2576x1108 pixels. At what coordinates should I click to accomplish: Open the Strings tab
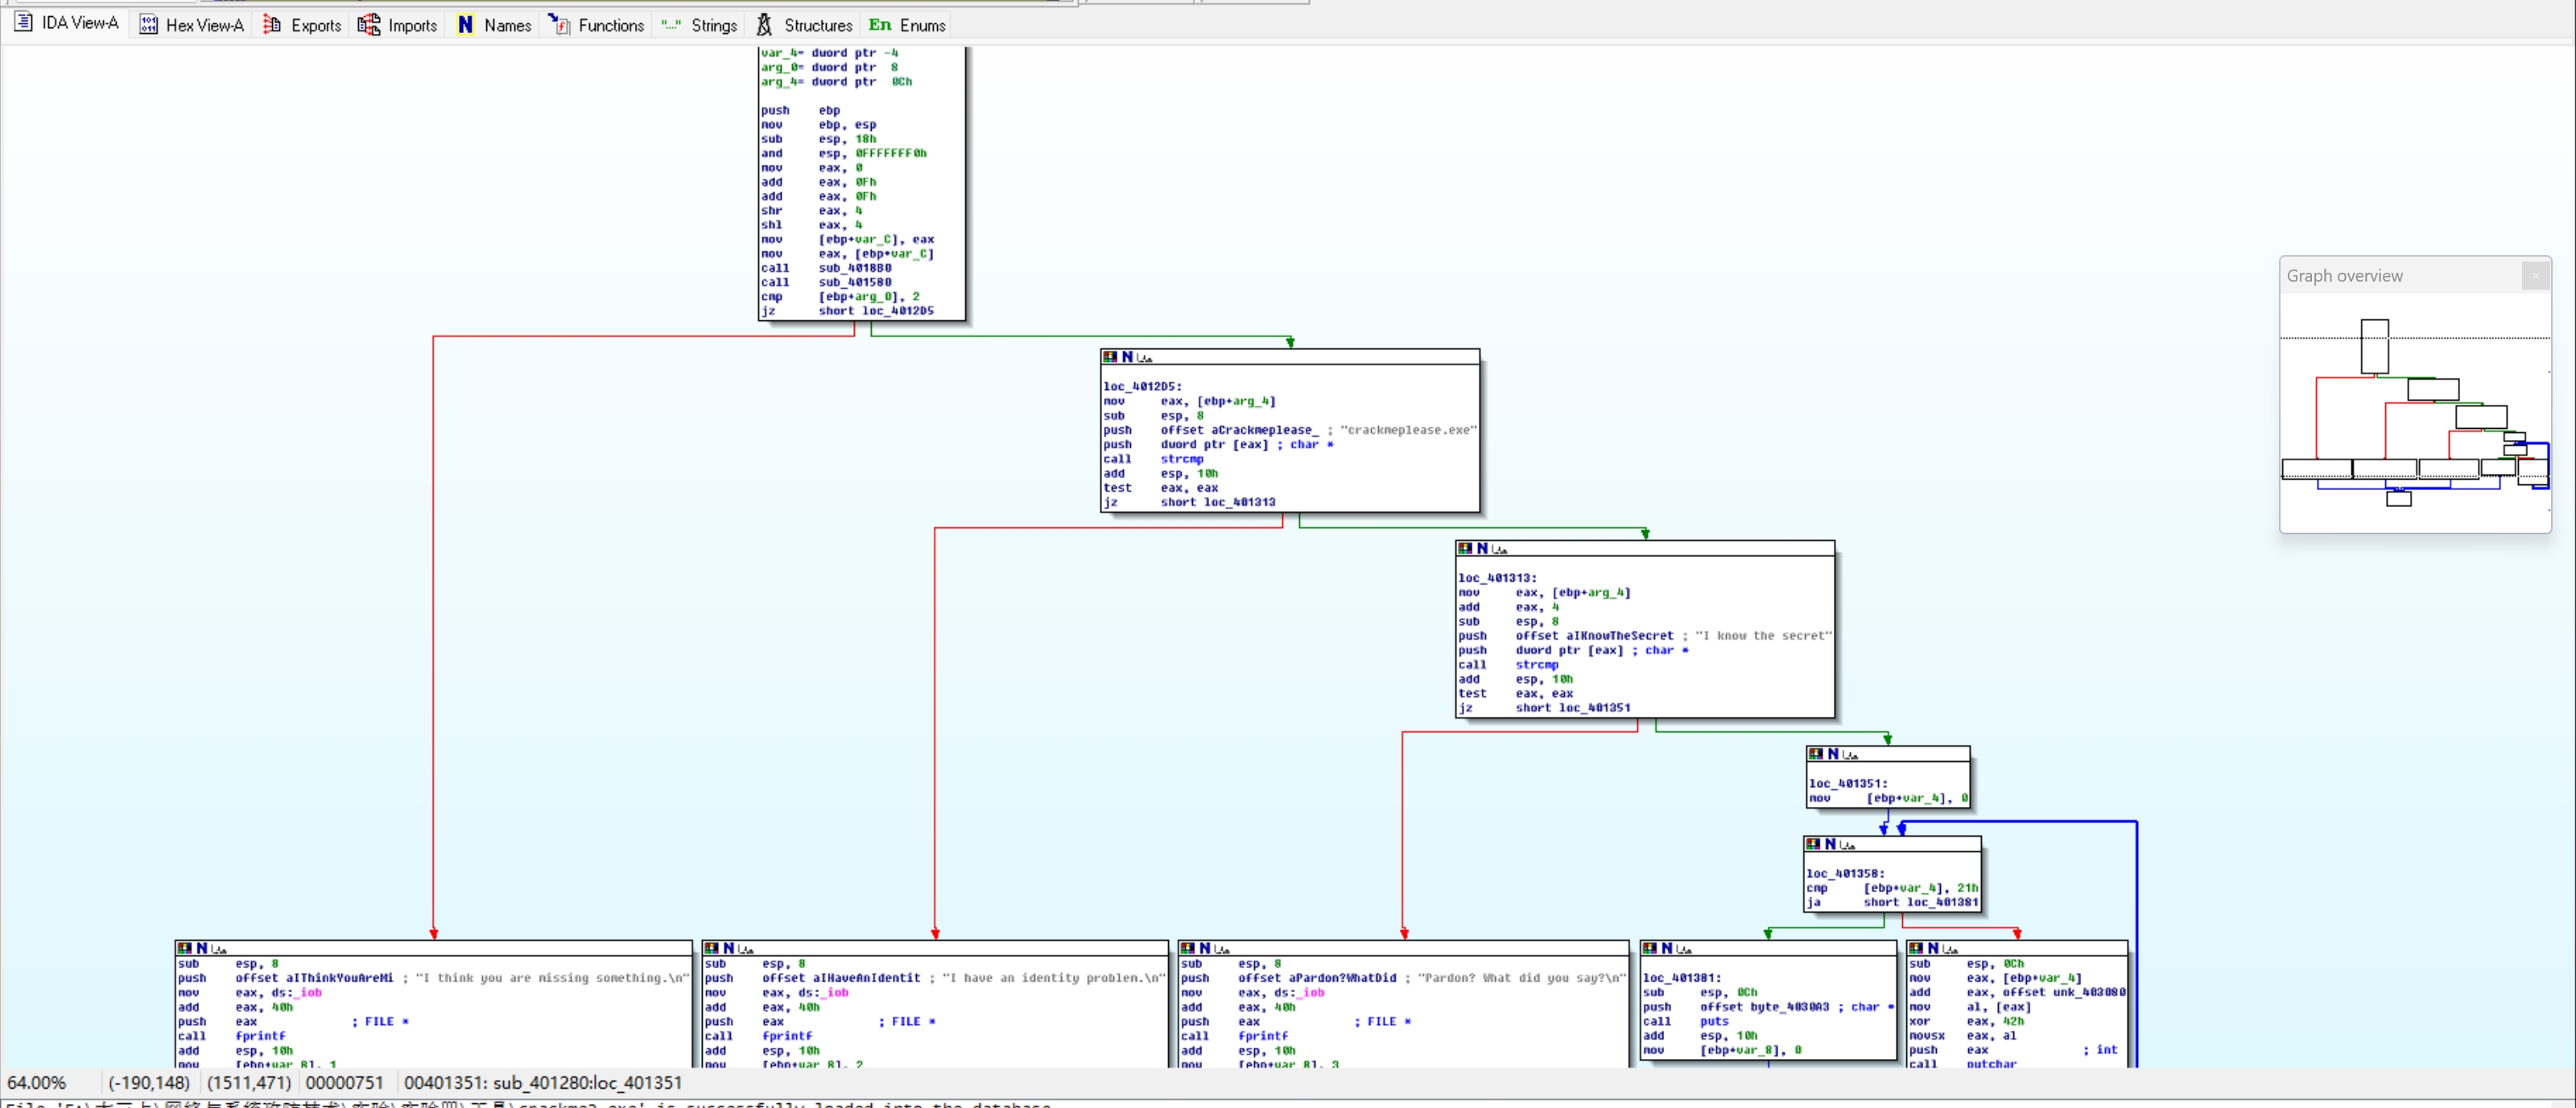(713, 25)
